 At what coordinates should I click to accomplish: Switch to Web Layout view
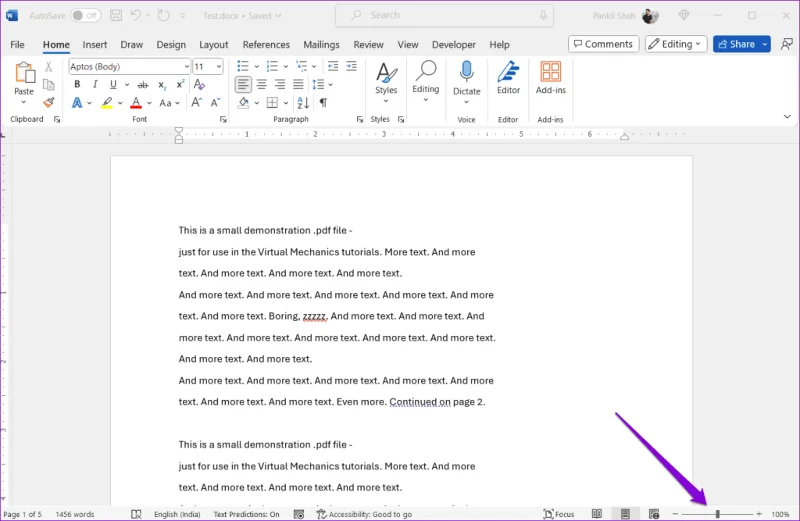(654, 514)
